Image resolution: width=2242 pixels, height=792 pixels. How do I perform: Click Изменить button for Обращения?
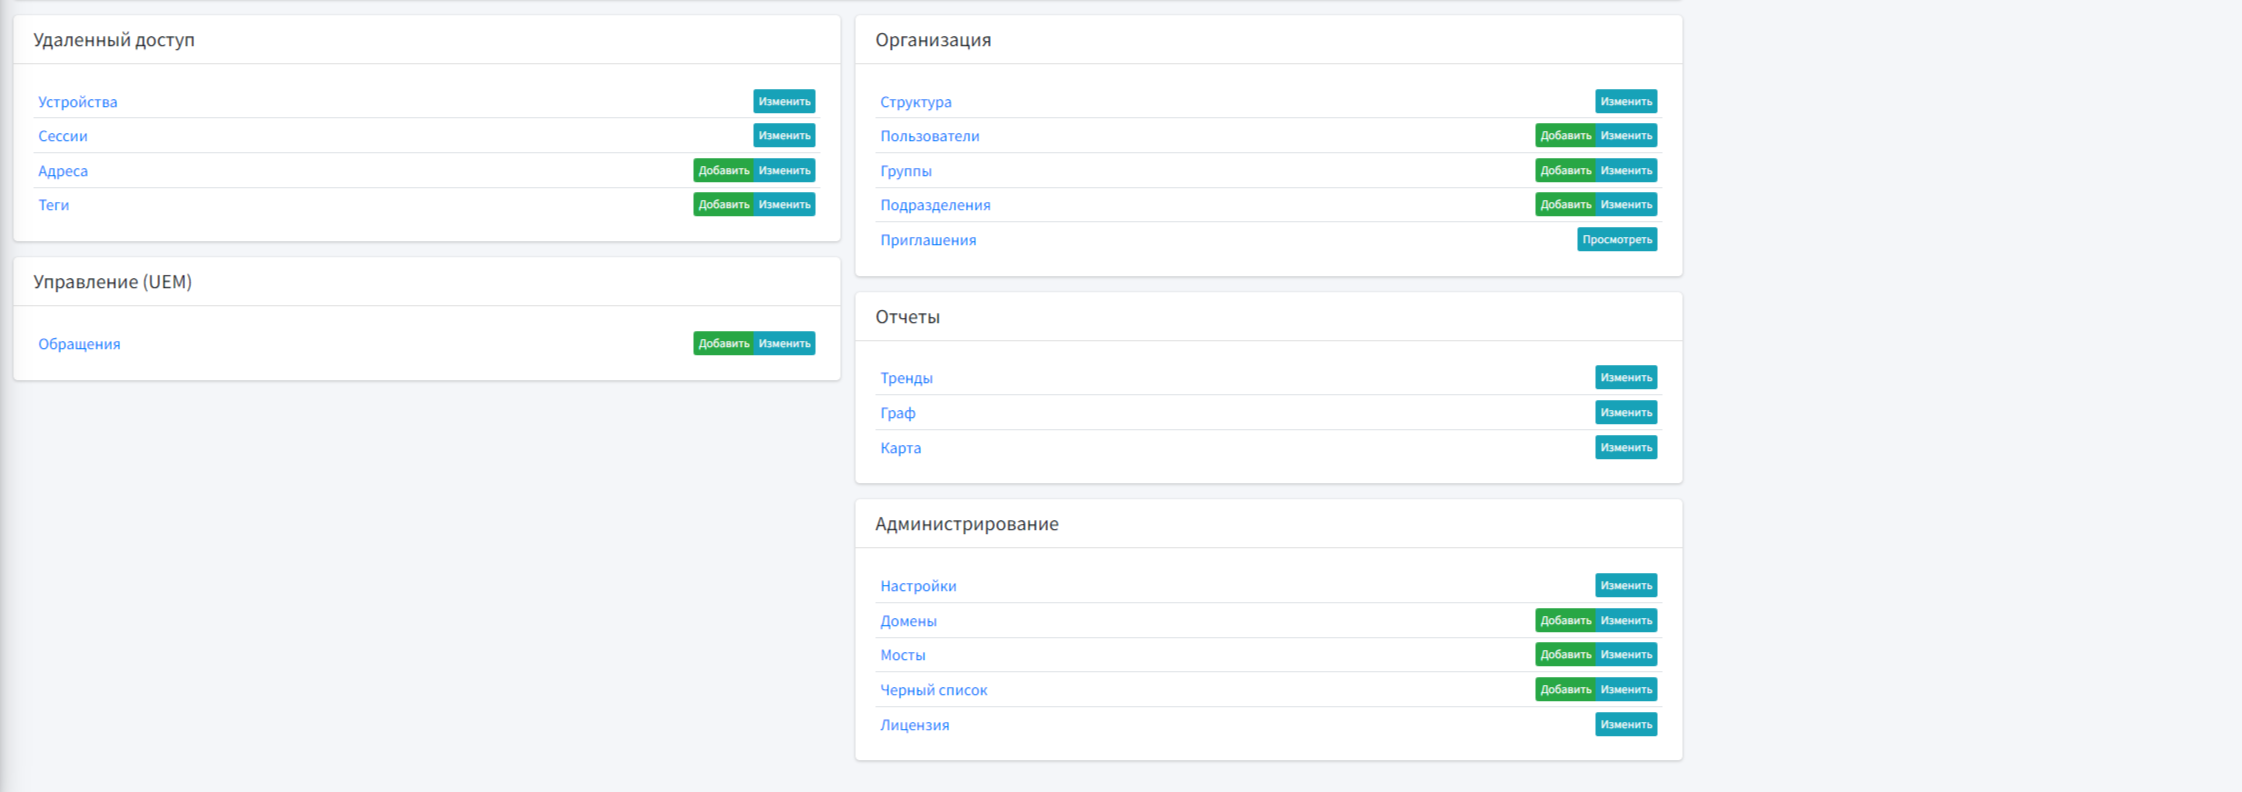(x=785, y=343)
